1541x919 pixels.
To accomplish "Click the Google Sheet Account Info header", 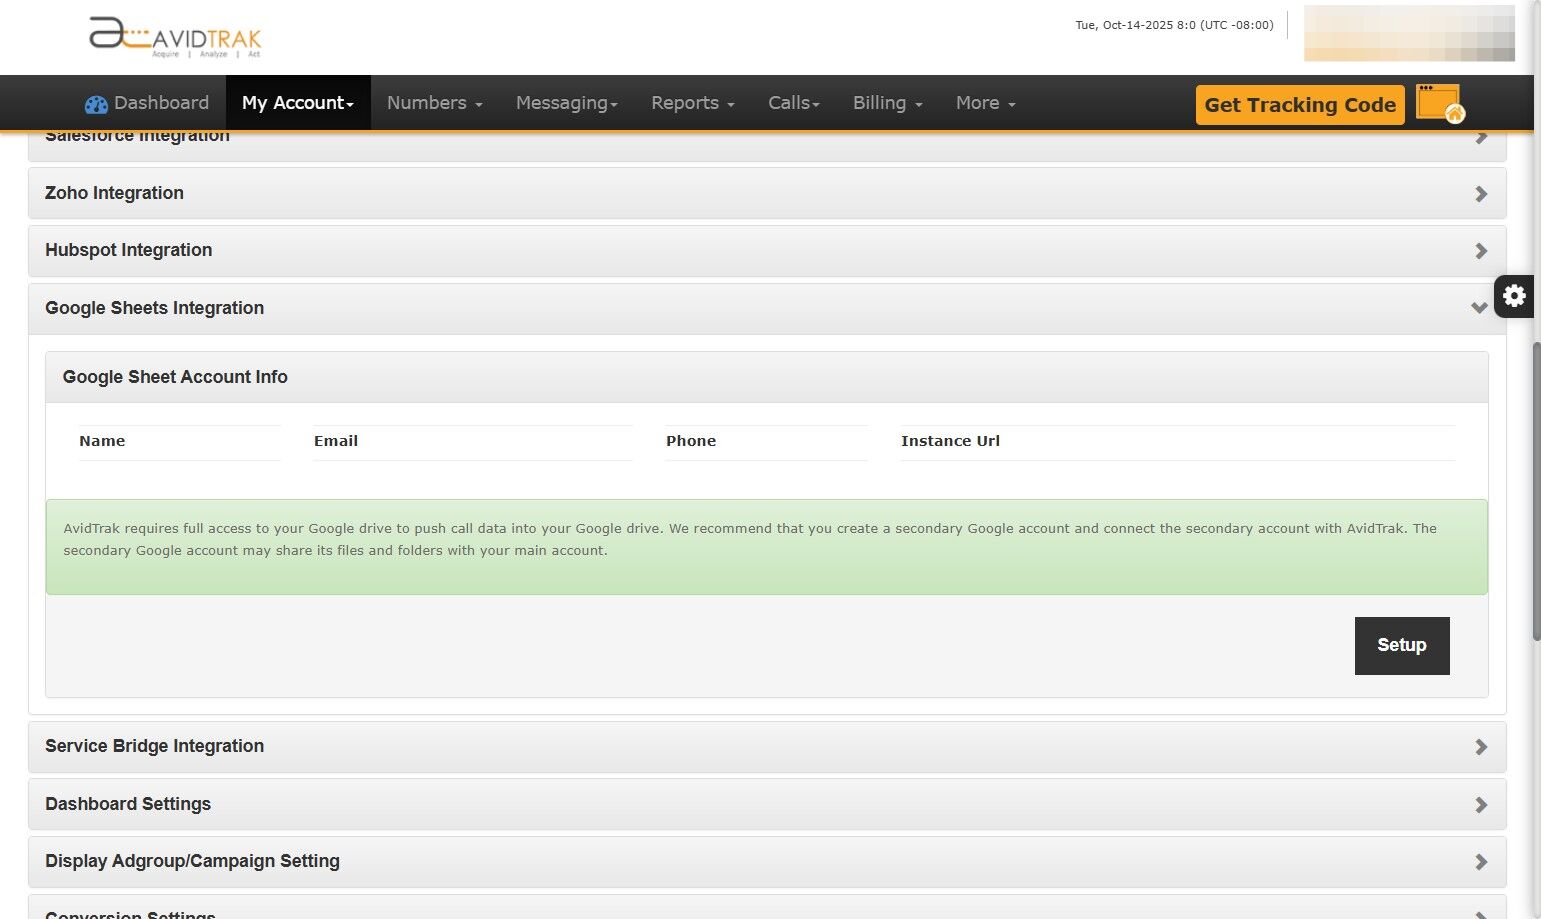I will coord(767,377).
